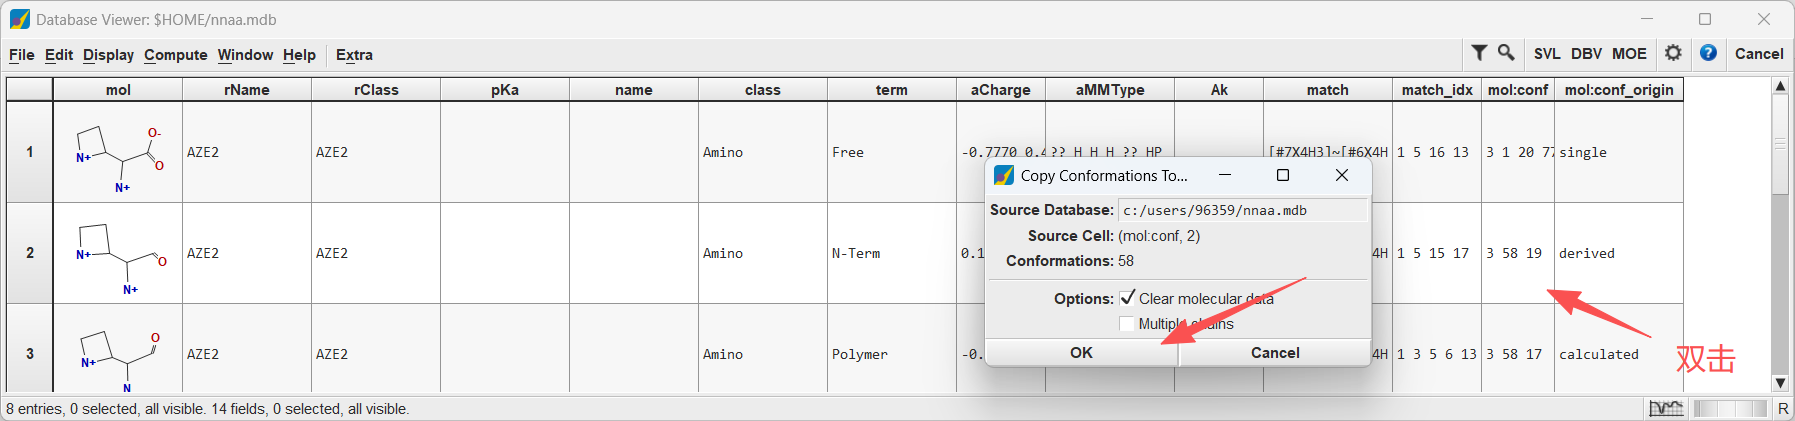Open the filter funnel tool
Screen dimensions: 1795x421
pos(1479,53)
